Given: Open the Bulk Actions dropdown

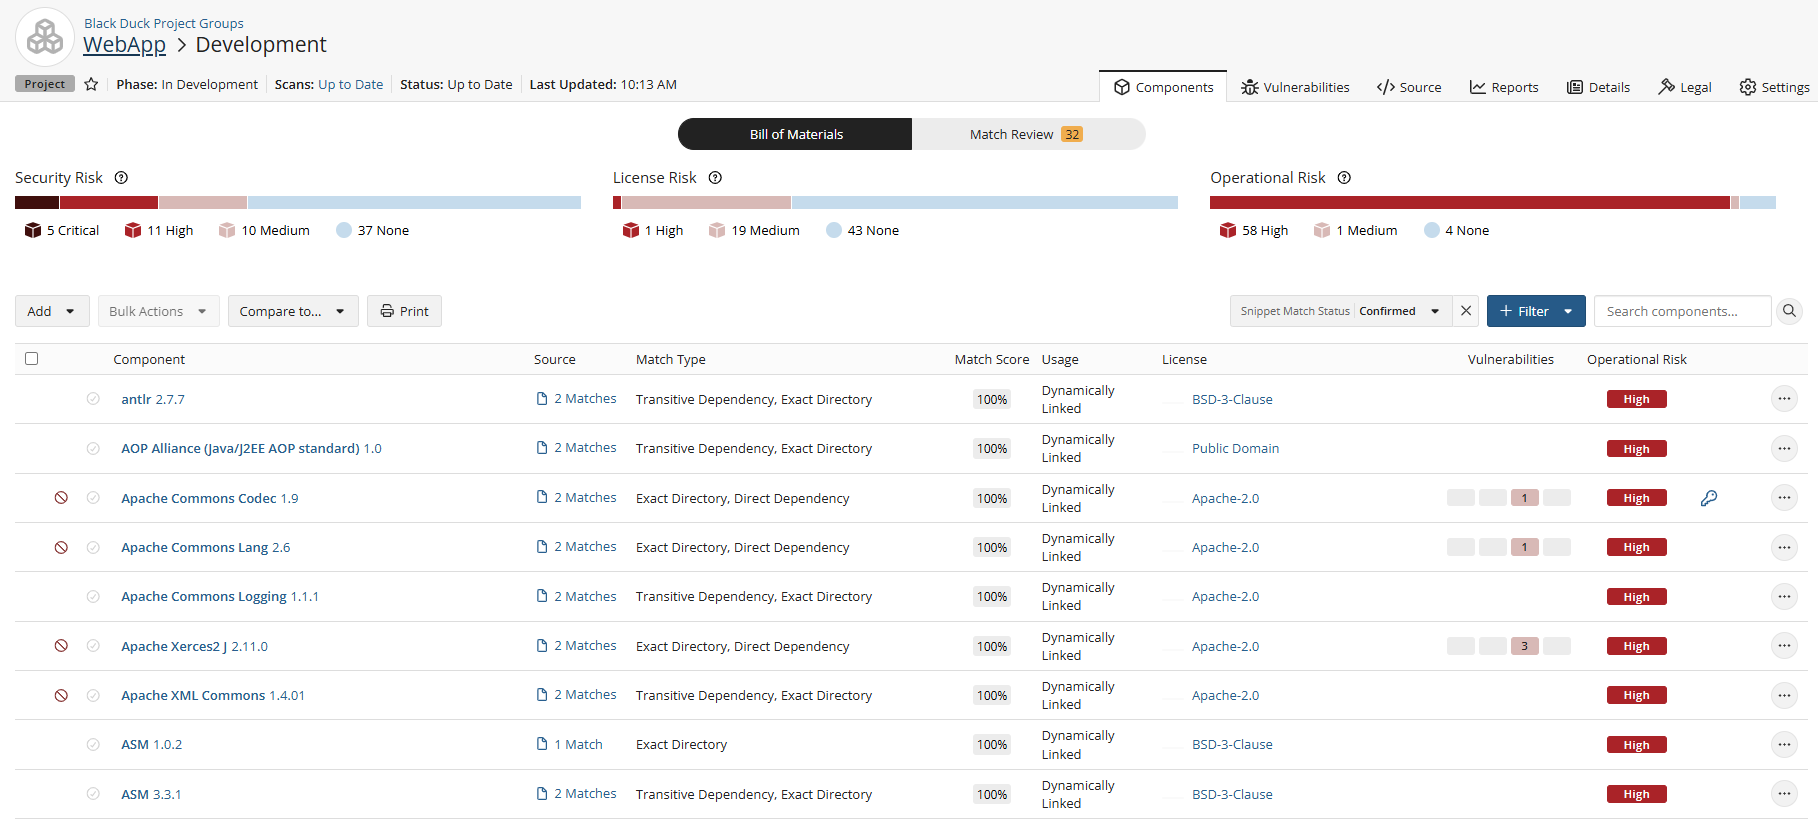Looking at the screenshot, I should point(158,311).
